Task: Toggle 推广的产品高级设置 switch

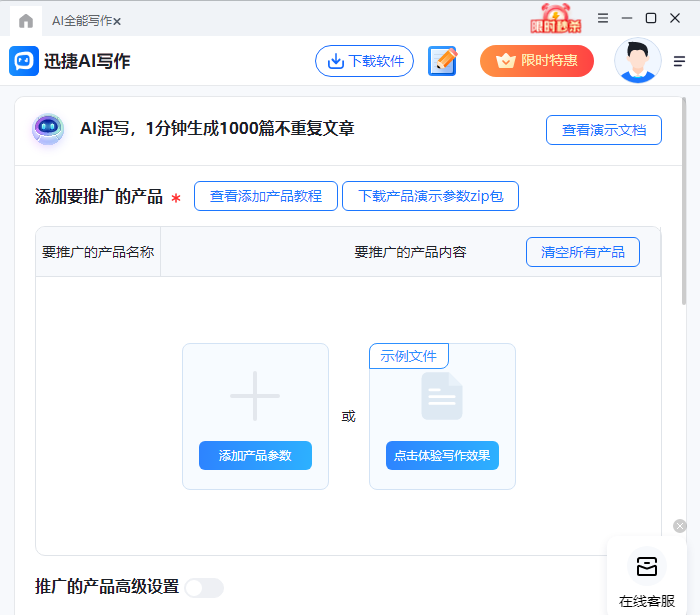Action: 204,588
